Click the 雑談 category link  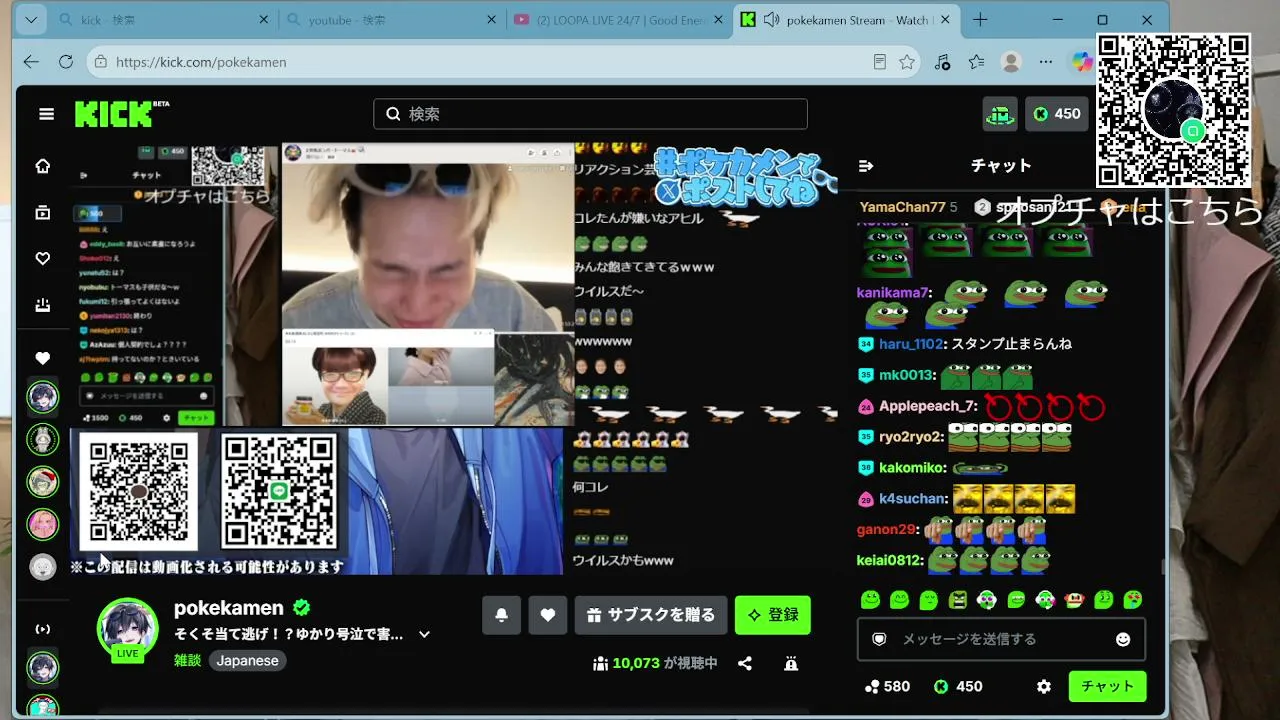(x=188, y=660)
